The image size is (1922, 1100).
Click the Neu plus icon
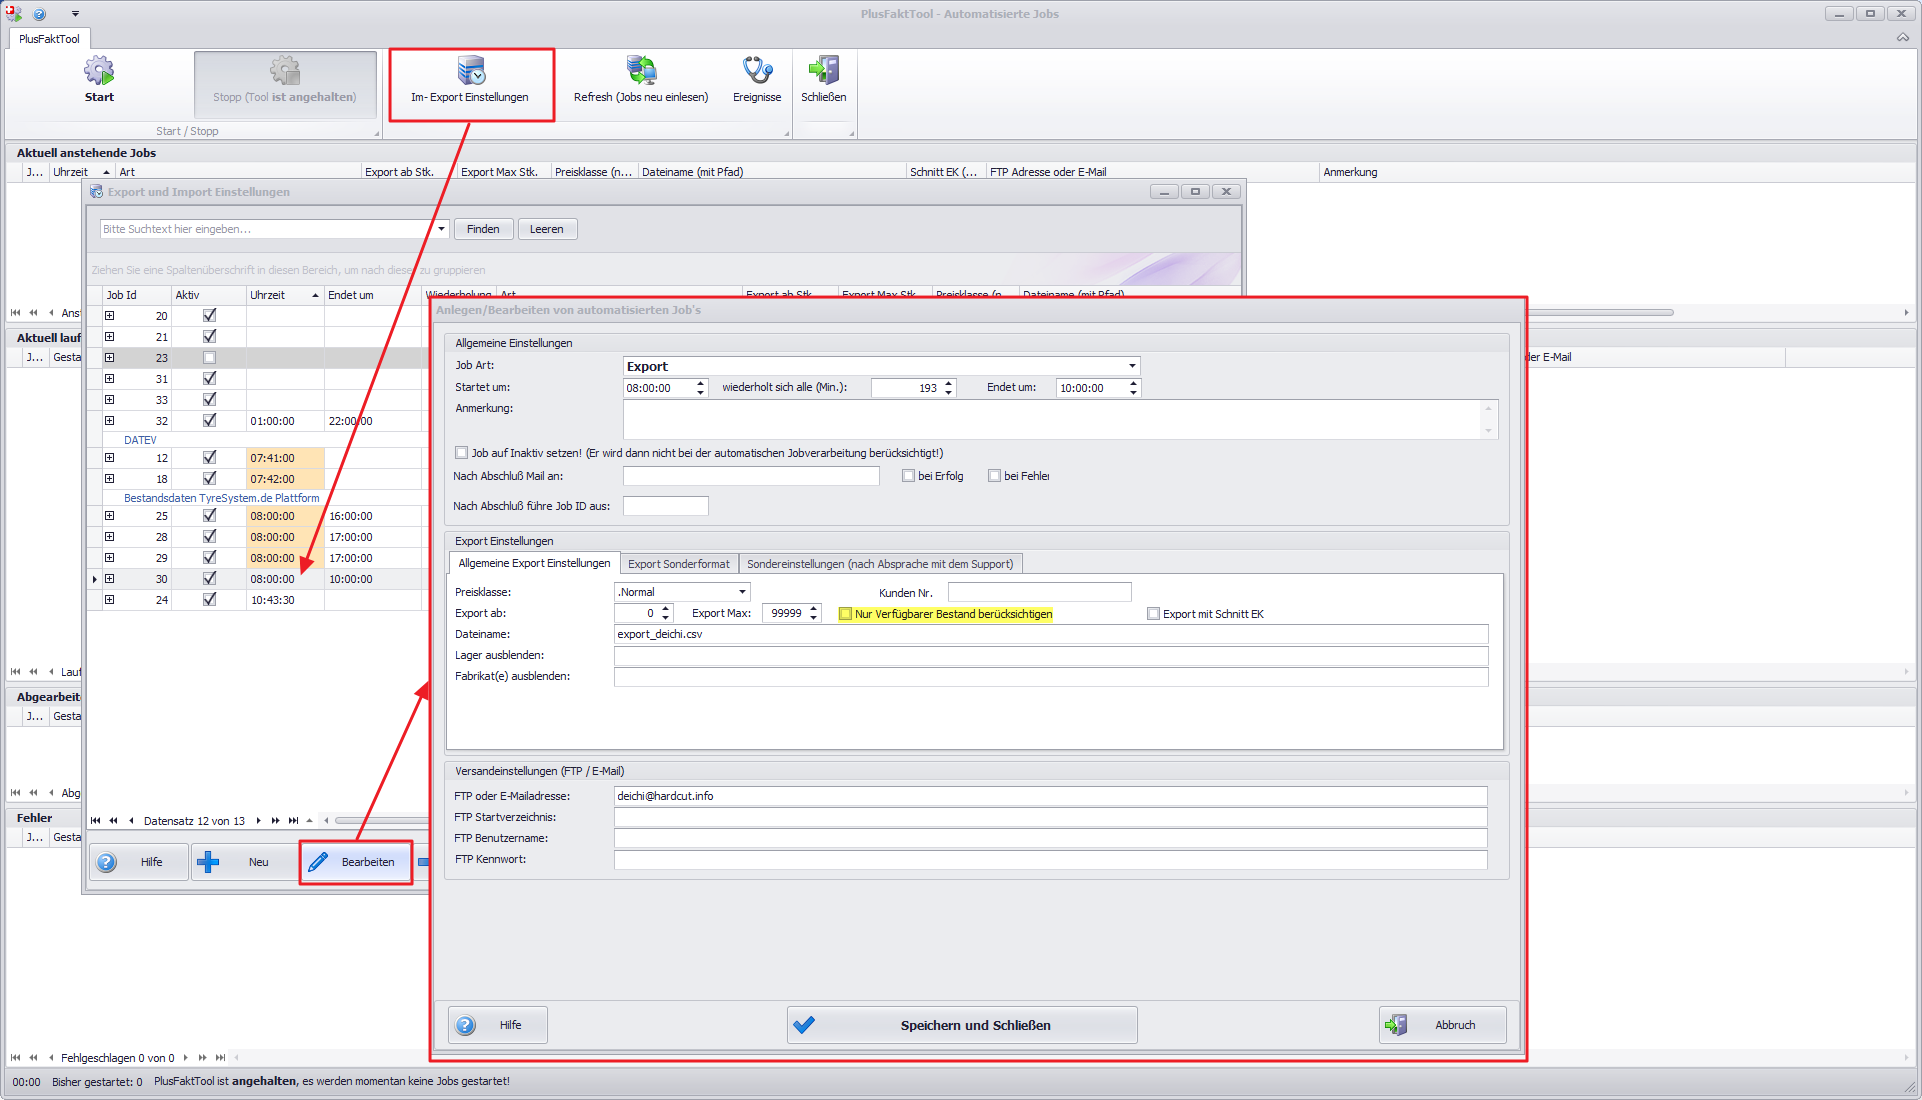click(208, 862)
